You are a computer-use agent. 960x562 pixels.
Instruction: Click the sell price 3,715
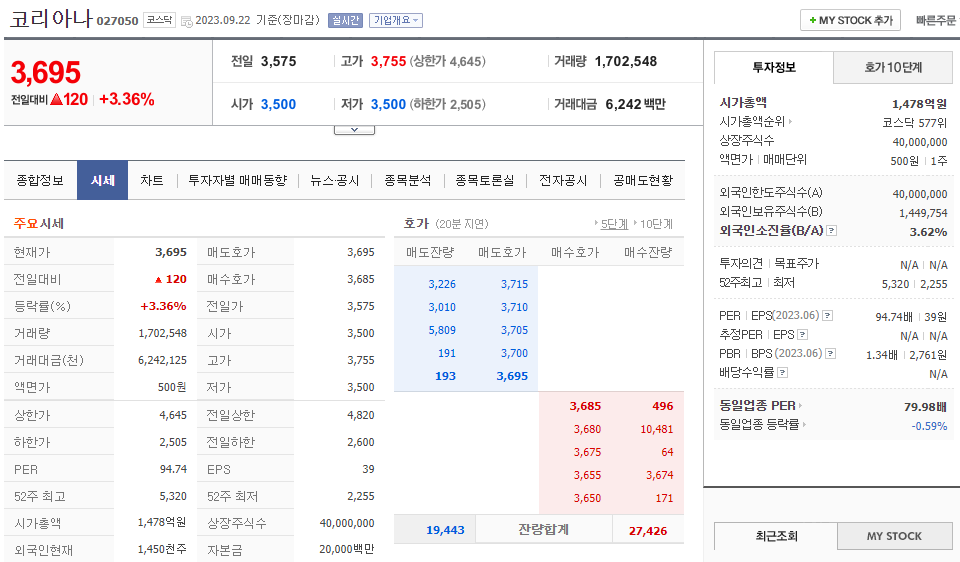tap(514, 284)
